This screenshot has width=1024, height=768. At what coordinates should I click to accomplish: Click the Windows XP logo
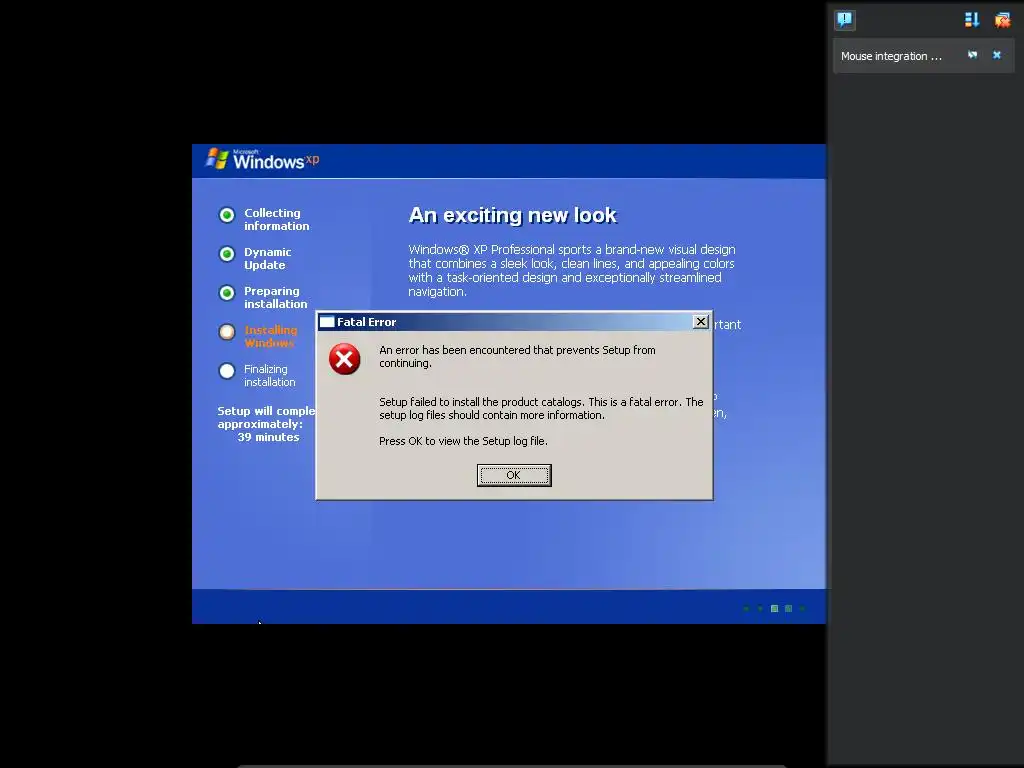coord(262,159)
